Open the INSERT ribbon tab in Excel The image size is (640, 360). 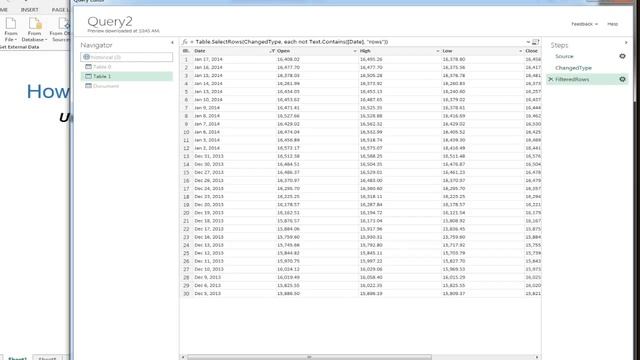pos(29,9)
